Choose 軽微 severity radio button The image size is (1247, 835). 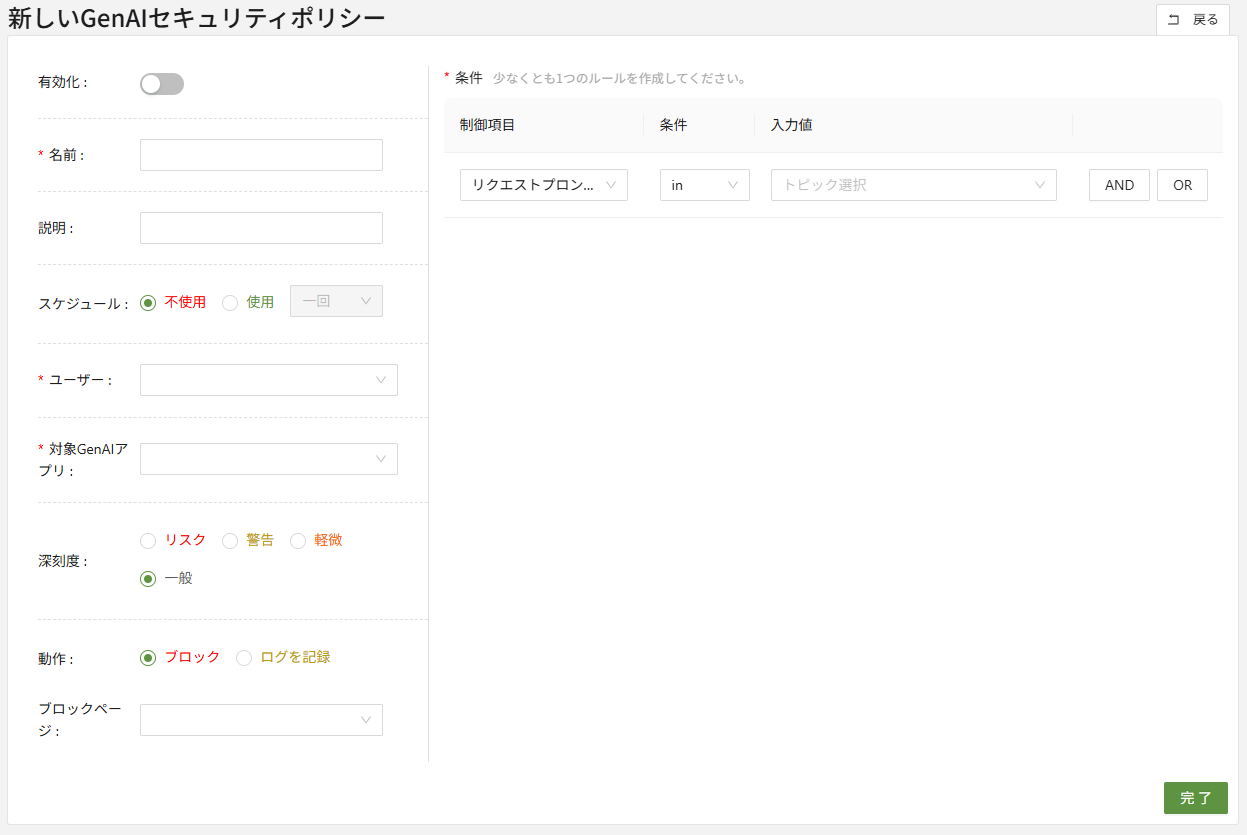point(298,541)
